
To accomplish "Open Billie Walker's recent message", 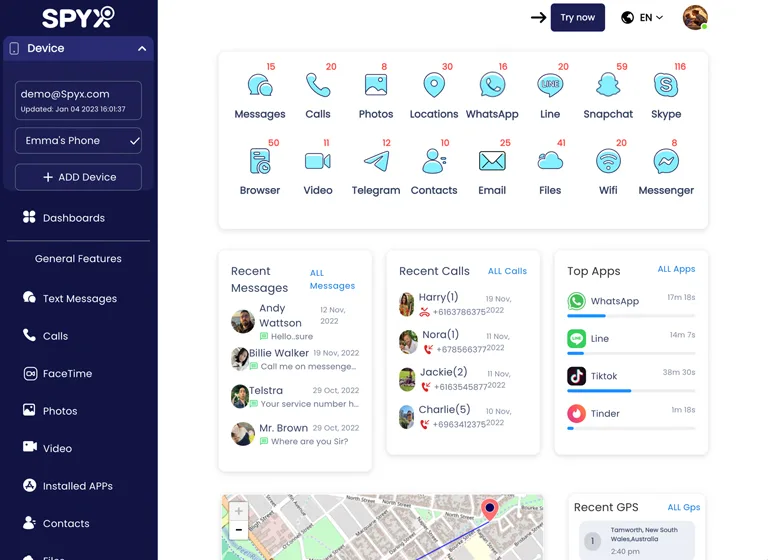I will click(295, 359).
